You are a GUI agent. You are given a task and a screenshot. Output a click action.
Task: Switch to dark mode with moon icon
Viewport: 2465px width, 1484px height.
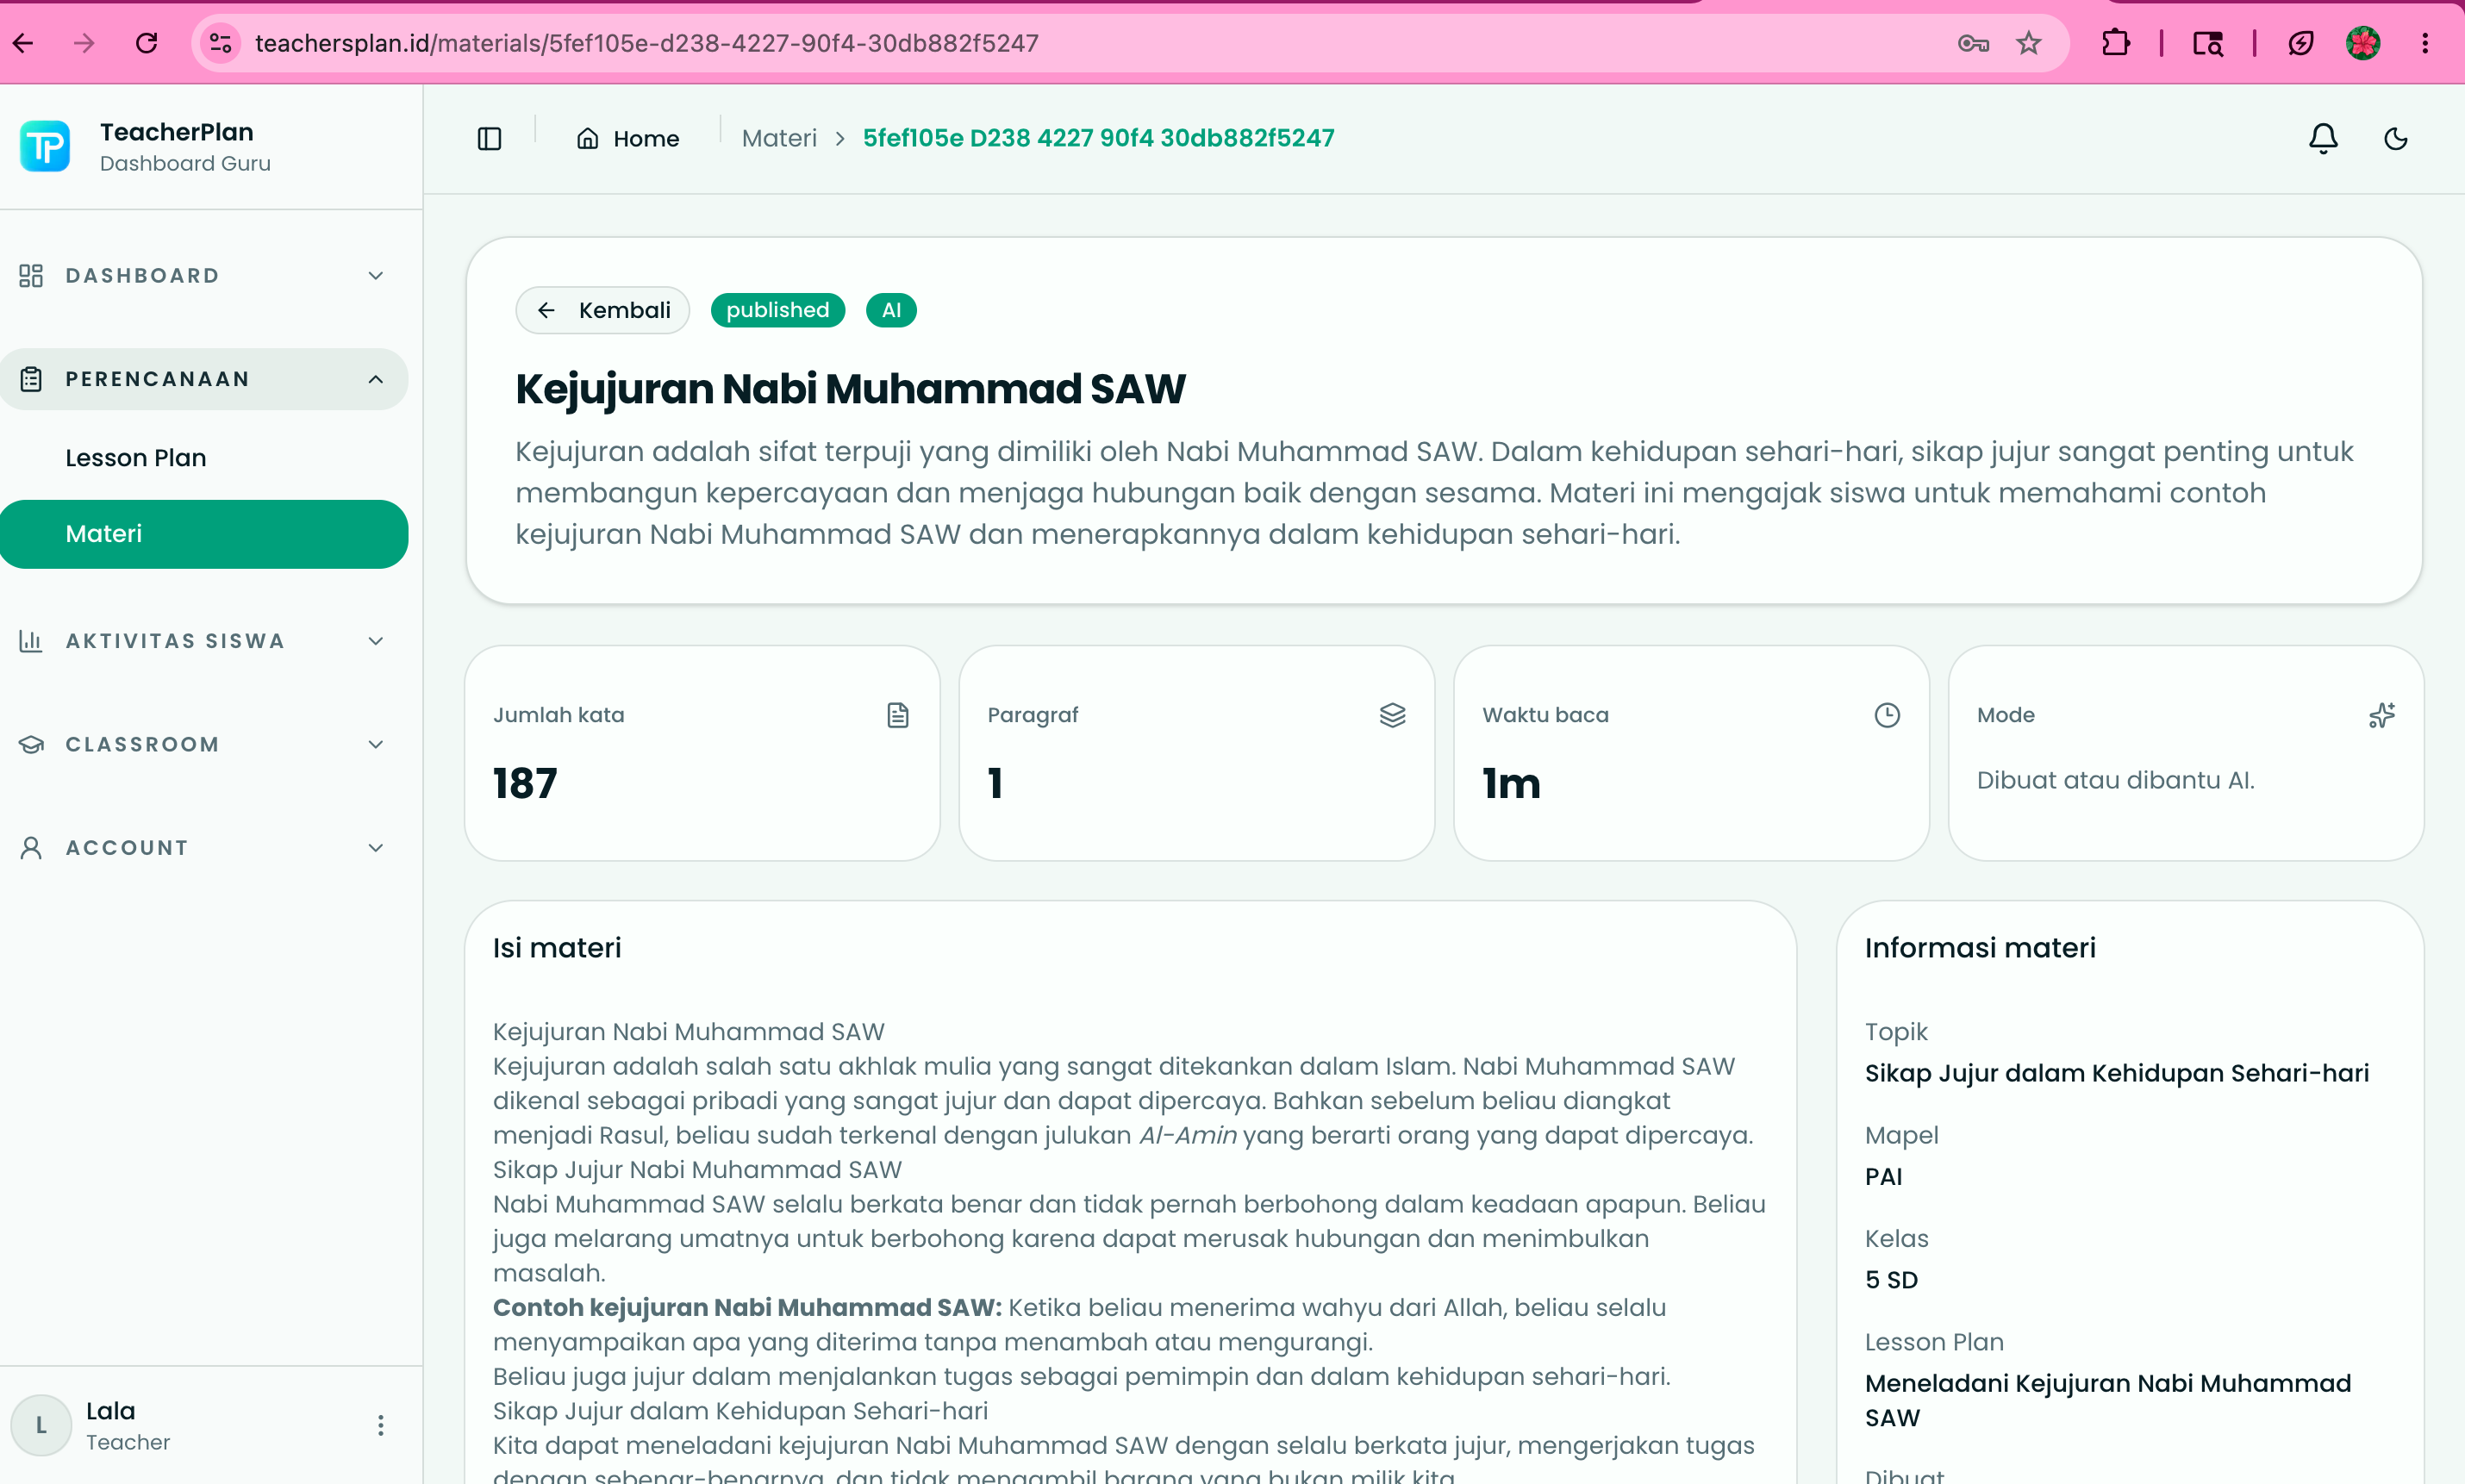point(2396,138)
